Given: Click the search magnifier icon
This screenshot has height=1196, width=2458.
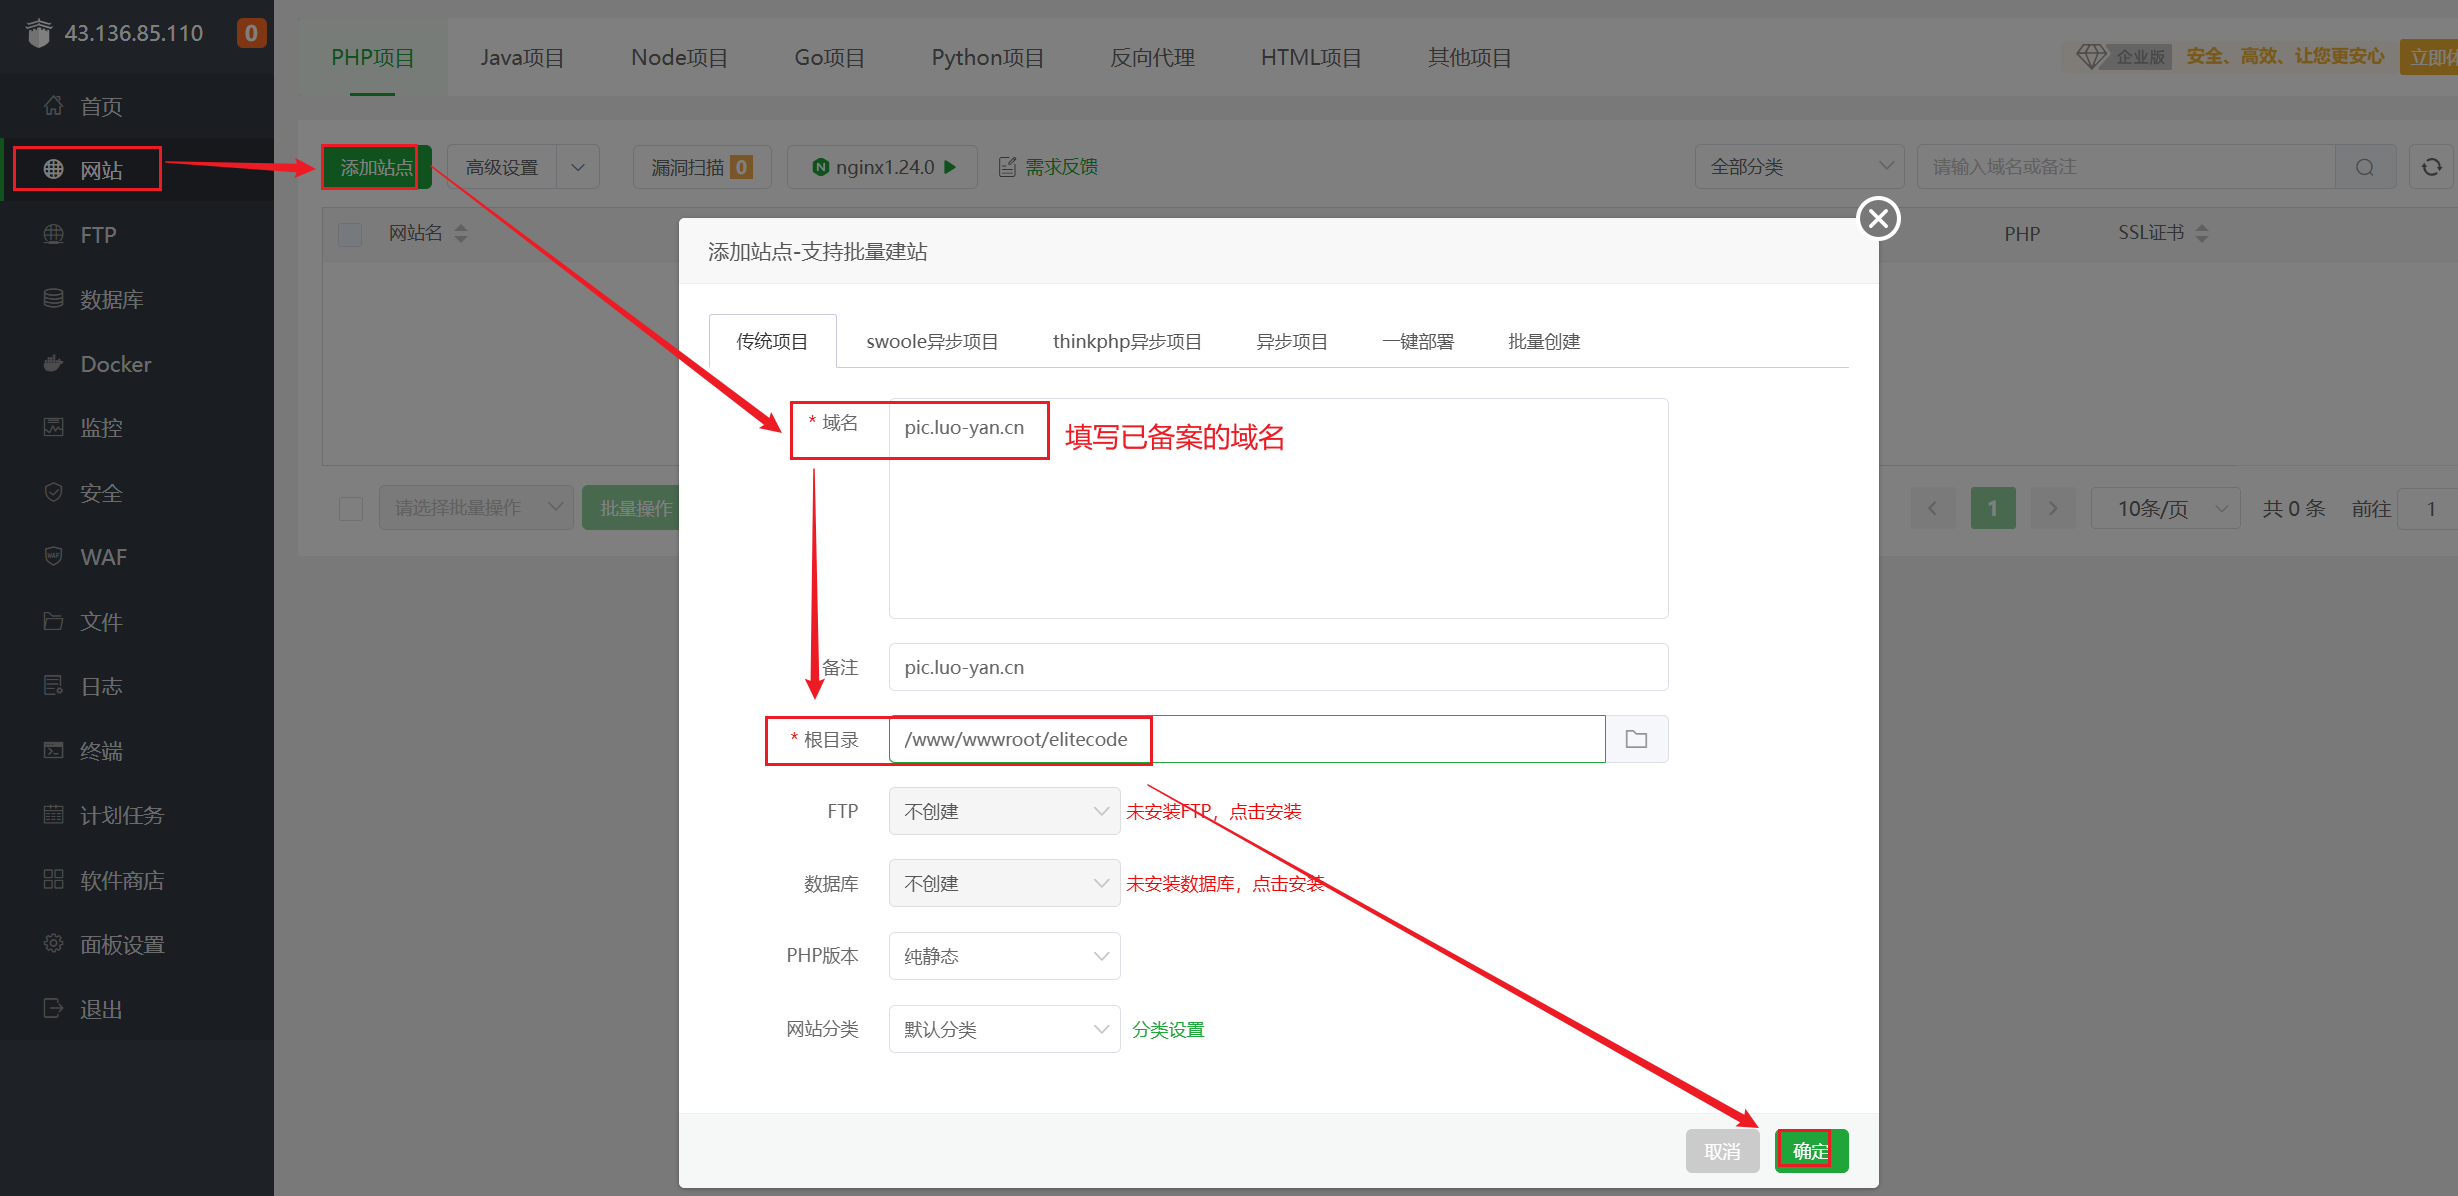Looking at the screenshot, I should [2364, 167].
